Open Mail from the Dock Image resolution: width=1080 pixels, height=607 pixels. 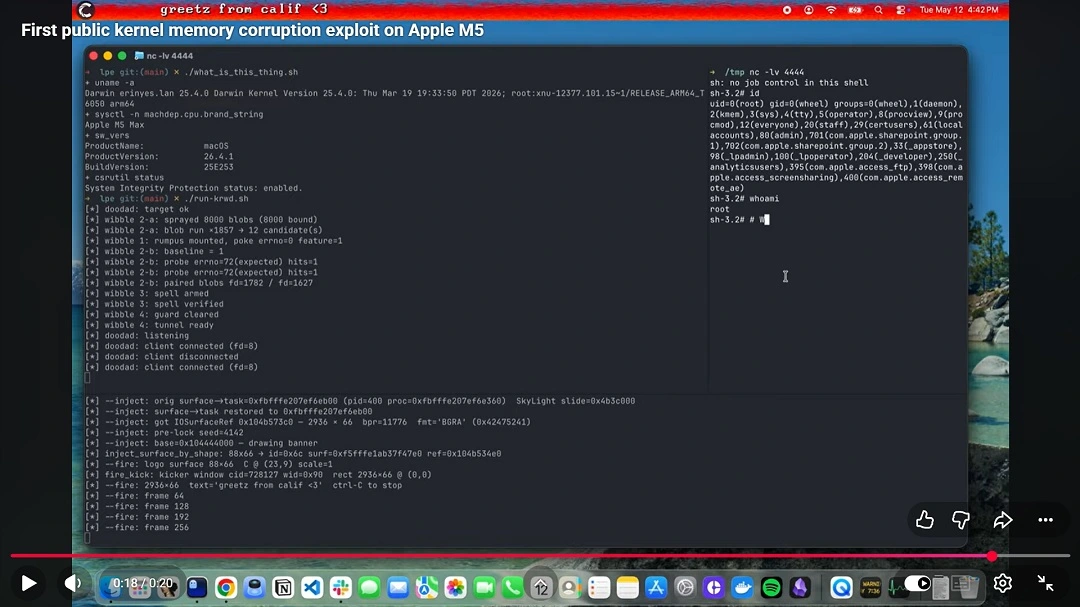click(x=398, y=587)
